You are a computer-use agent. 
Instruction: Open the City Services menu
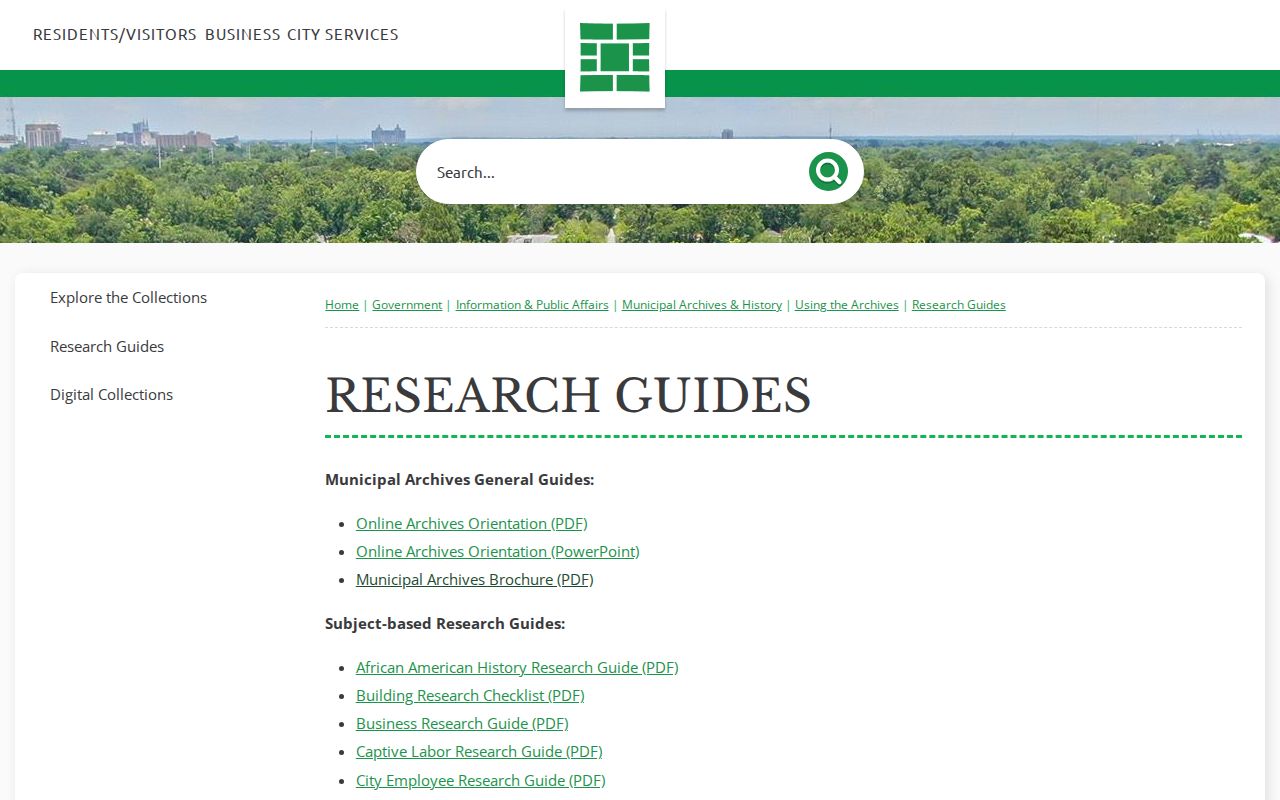point(343,35)
